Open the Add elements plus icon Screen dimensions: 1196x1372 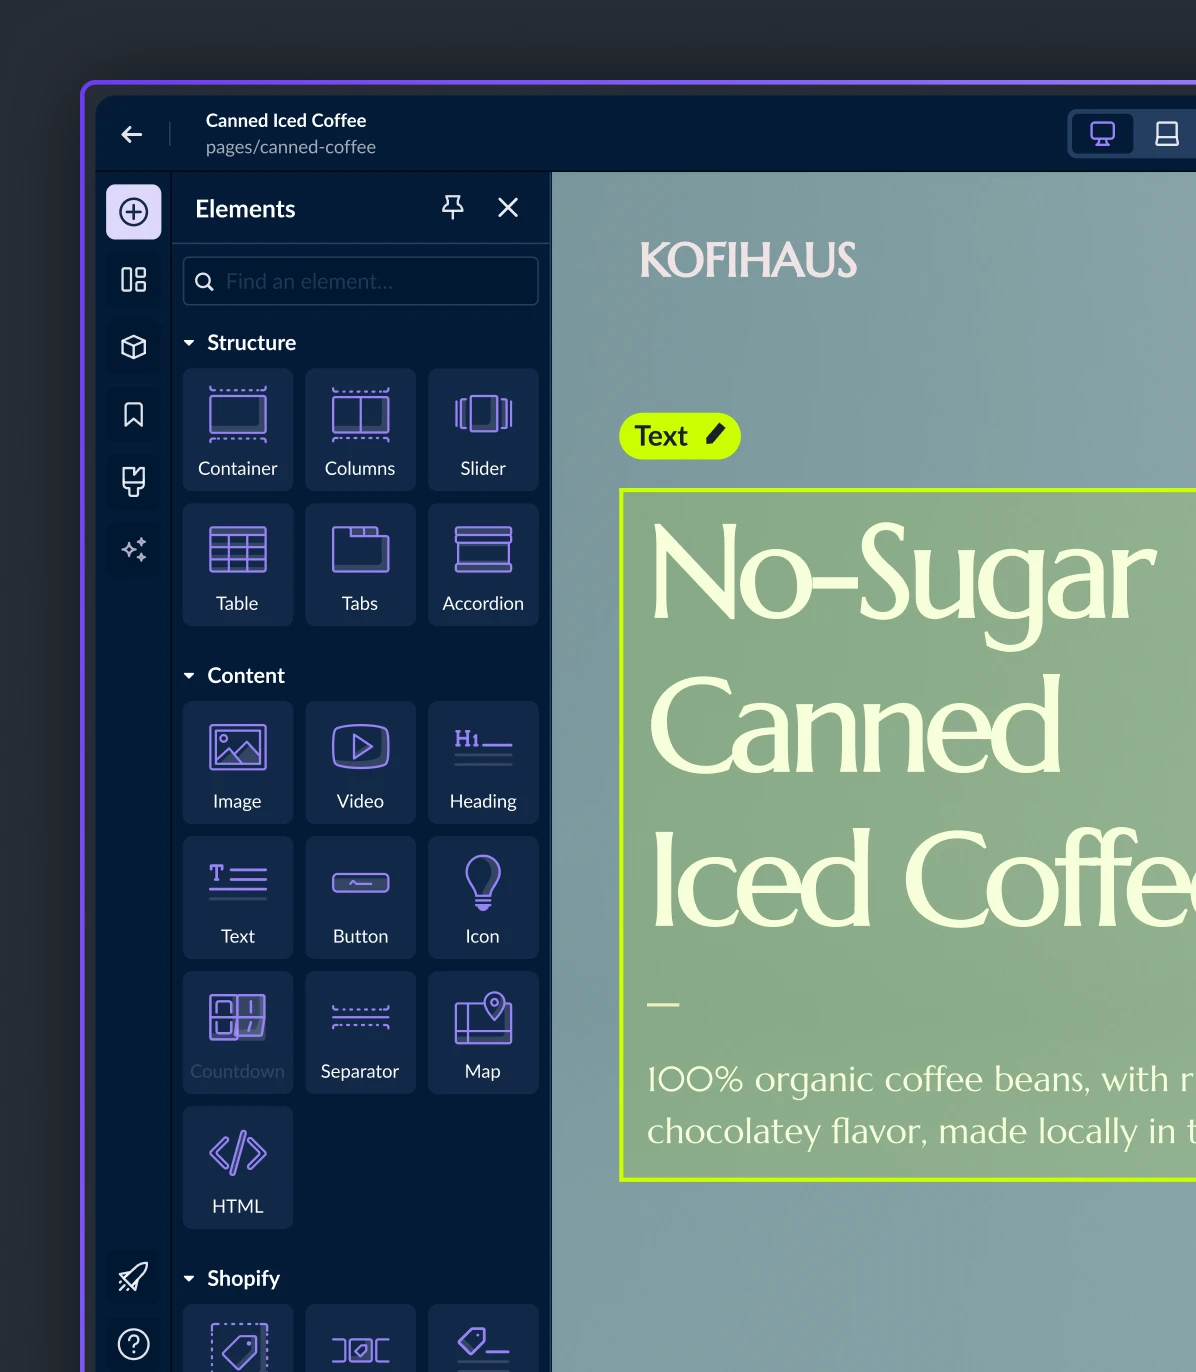134,212
